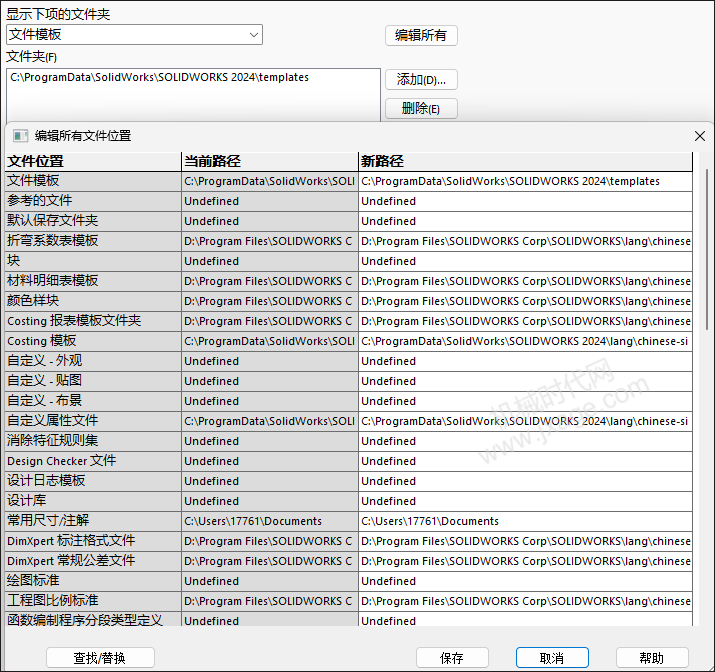Select the 设计库 row label

(x=93, y=501)
